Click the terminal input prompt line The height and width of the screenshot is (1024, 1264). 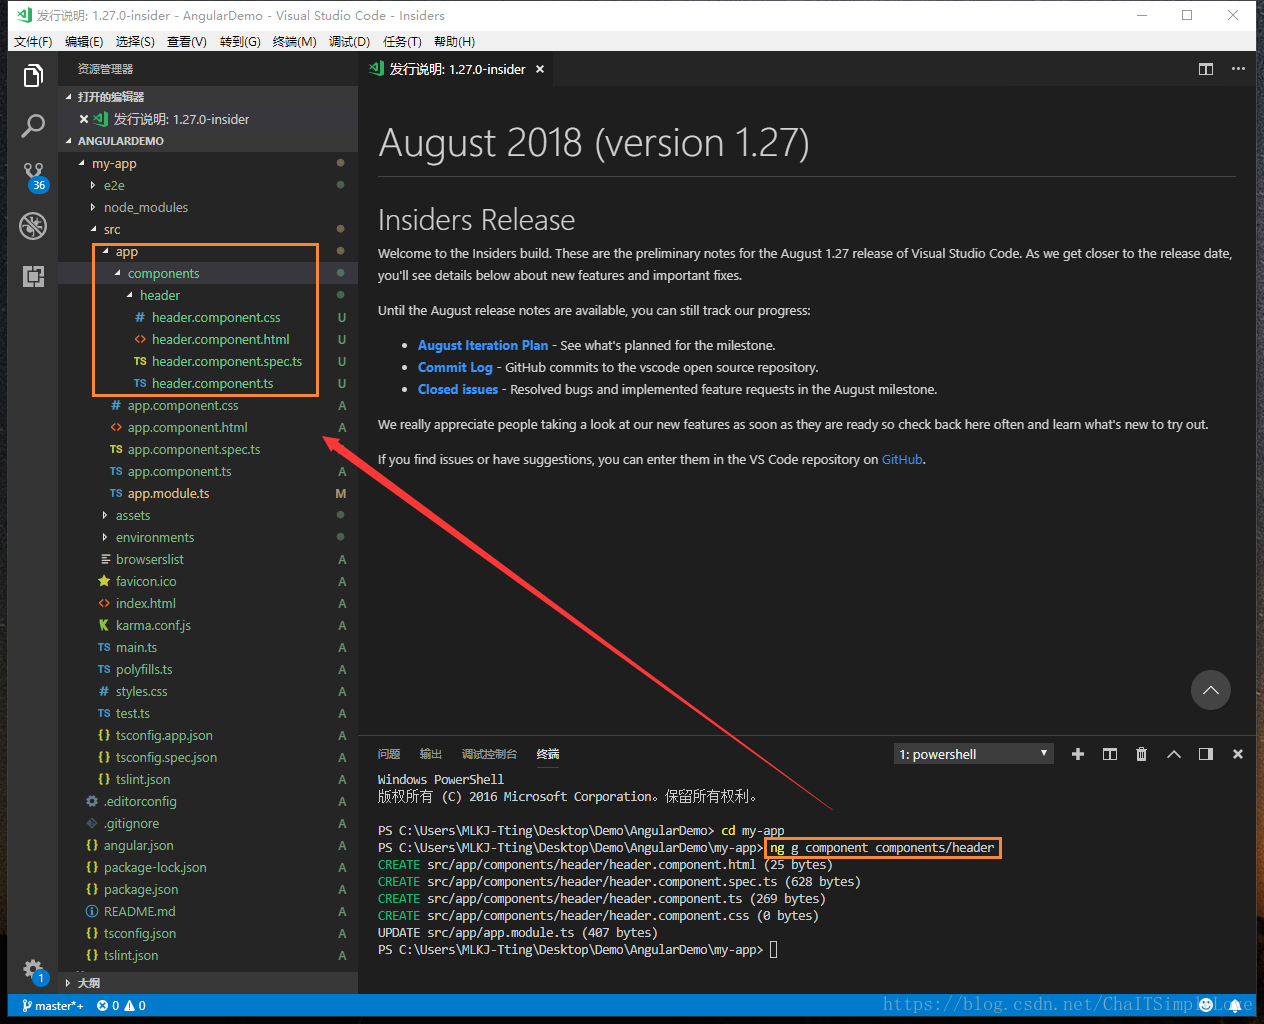coord(578,950)
